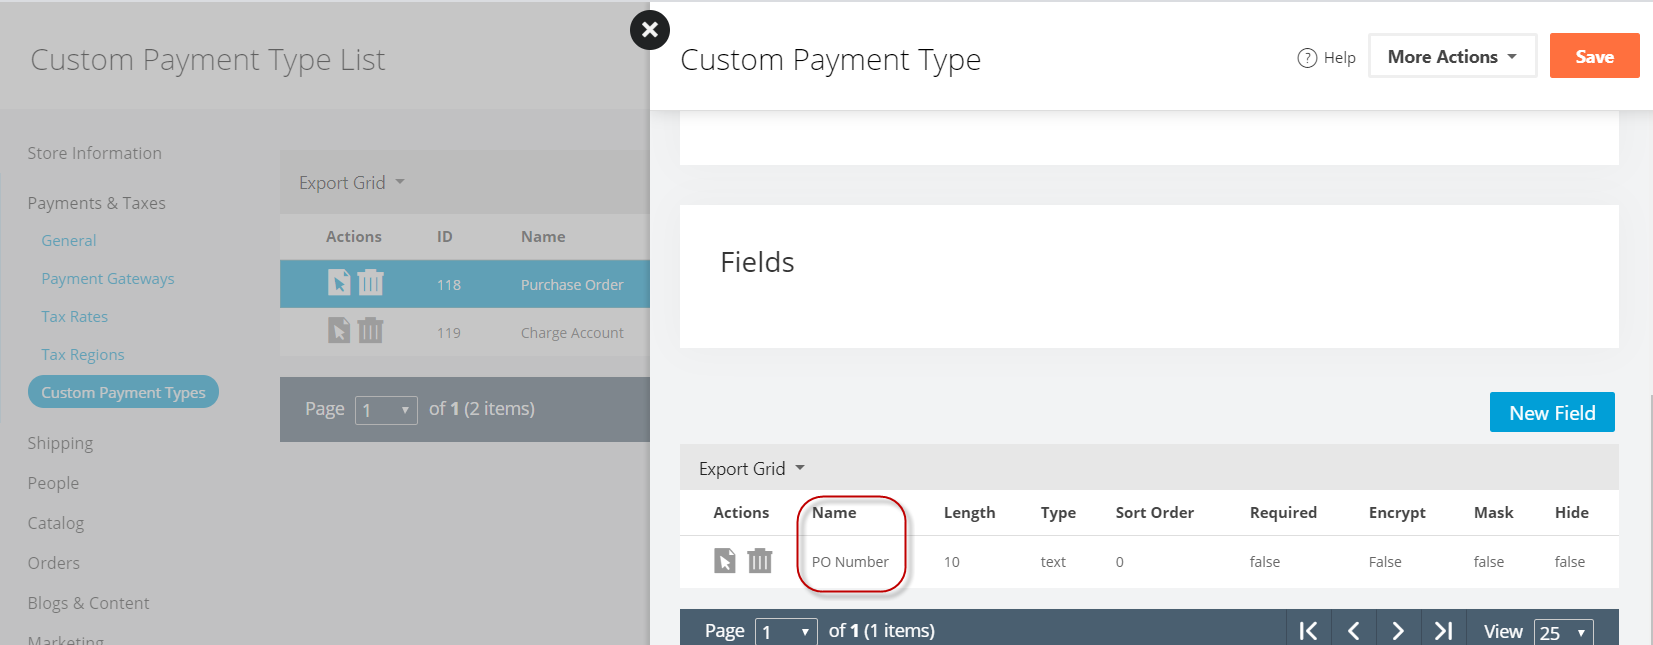The image size is (1653, 645).
Task: Add a New Field
Action: tap(1552, 412)
